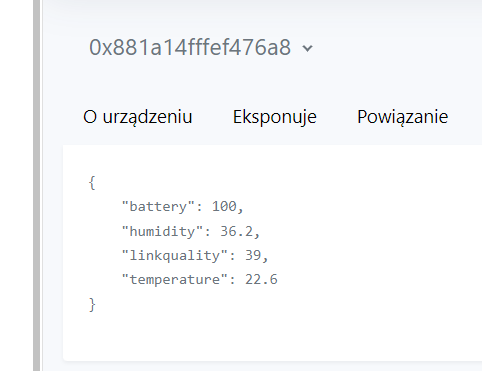Click the closing curly brace of JSON

pyautogui.click(x=92, y=305)
